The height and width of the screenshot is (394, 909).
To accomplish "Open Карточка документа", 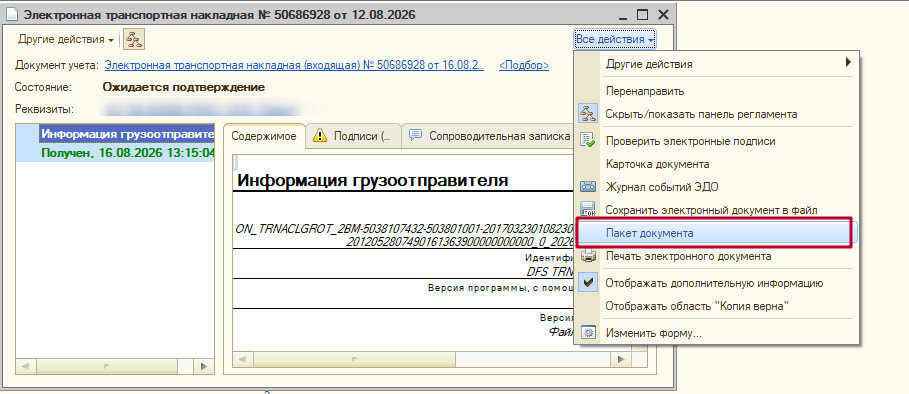I will 716,165.
